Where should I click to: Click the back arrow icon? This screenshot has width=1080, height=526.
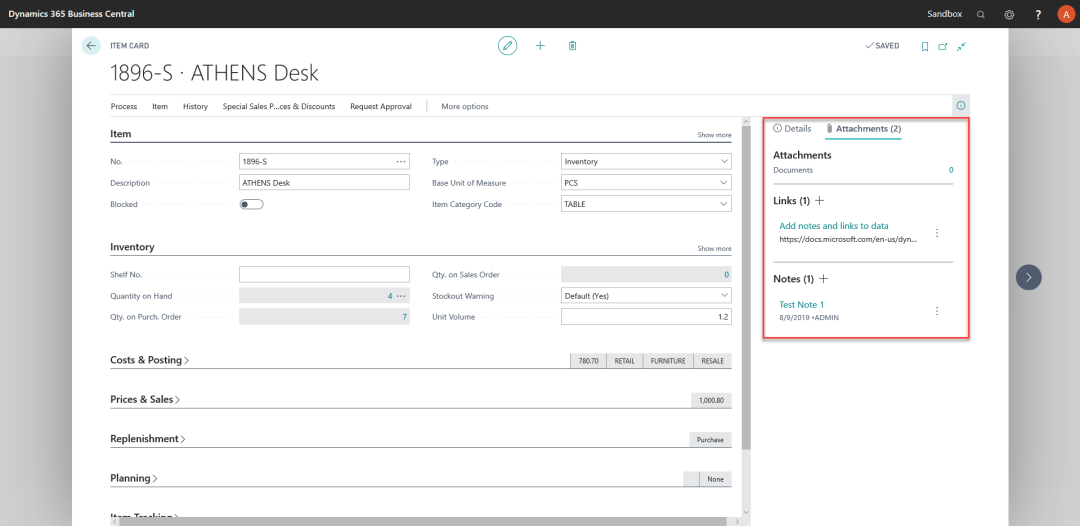pyautogui.click(x=91, y=45)
